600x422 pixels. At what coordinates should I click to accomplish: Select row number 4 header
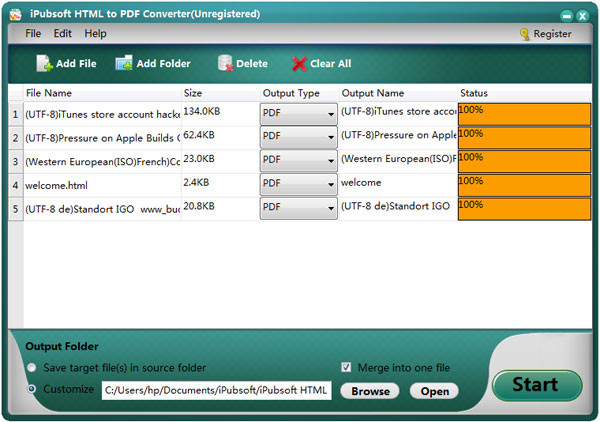pos(15,185)
